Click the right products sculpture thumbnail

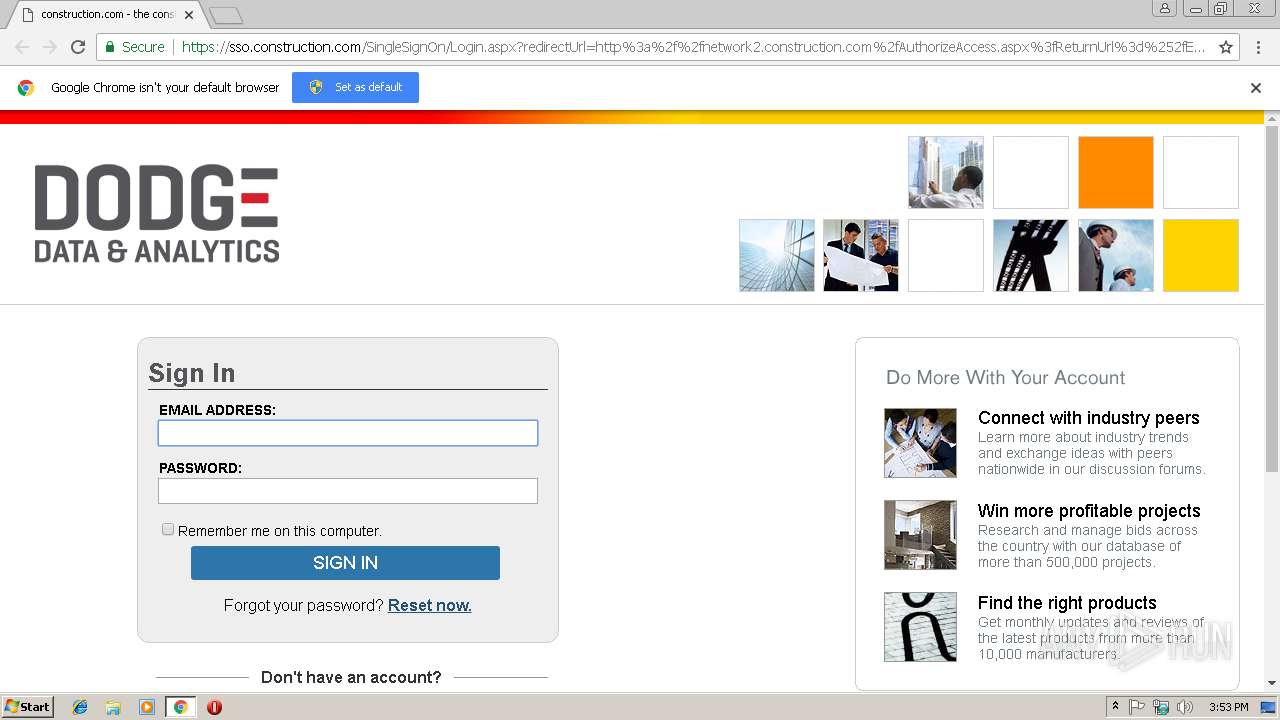920,627
